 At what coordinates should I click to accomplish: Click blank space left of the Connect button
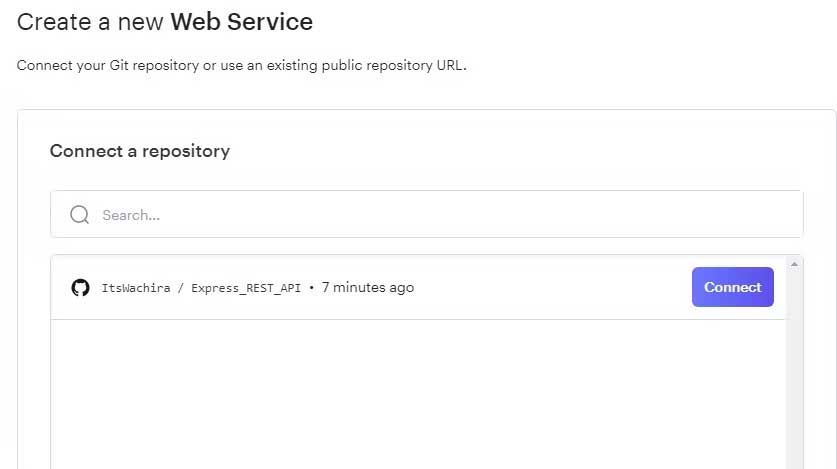pos(550,288)
